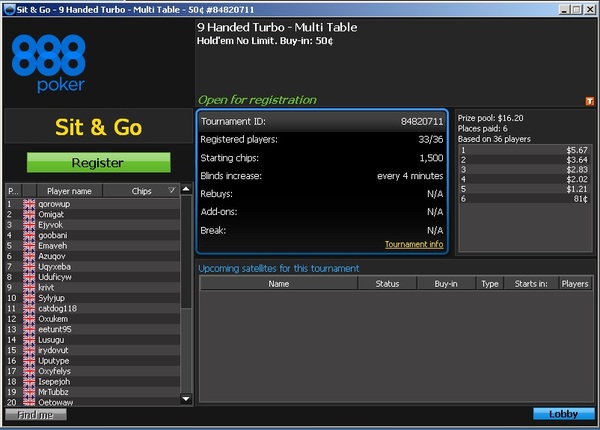The height and width of the screenshot is (430, 600).
Task: Click the poker icon in the title bar
Action: (9, 10)
